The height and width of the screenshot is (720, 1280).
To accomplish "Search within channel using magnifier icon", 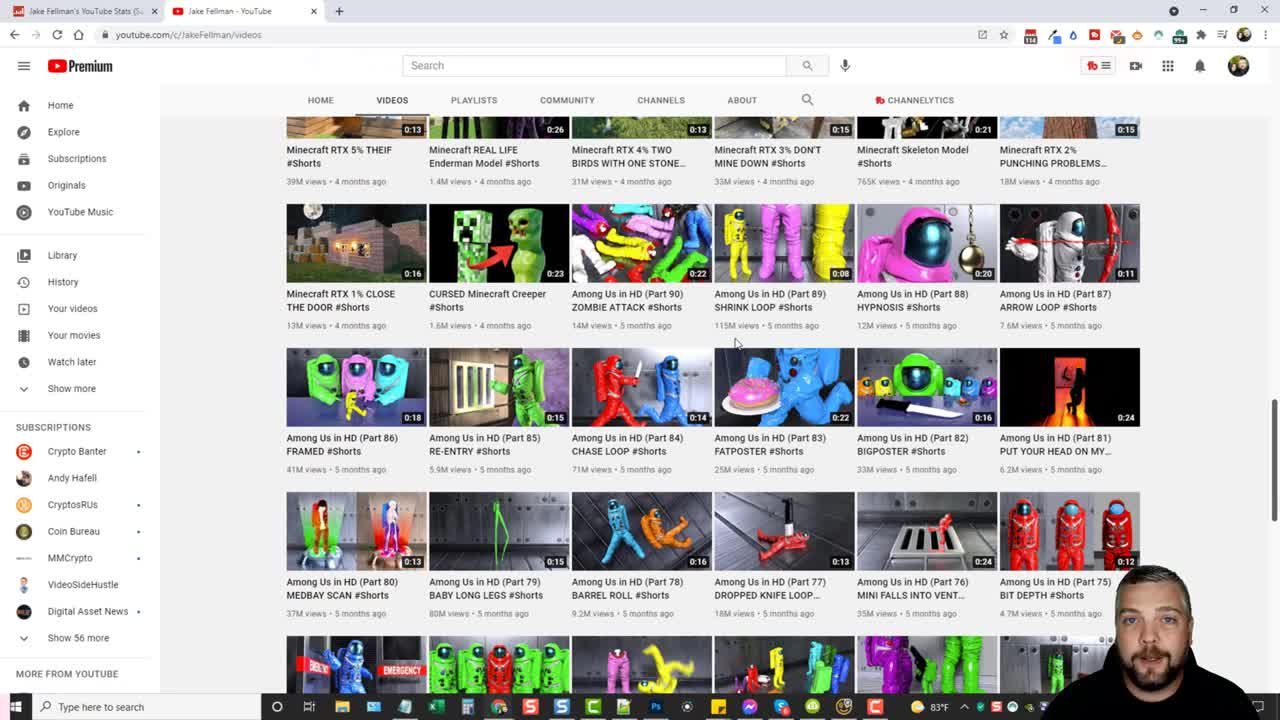I will tap(807, 100).
